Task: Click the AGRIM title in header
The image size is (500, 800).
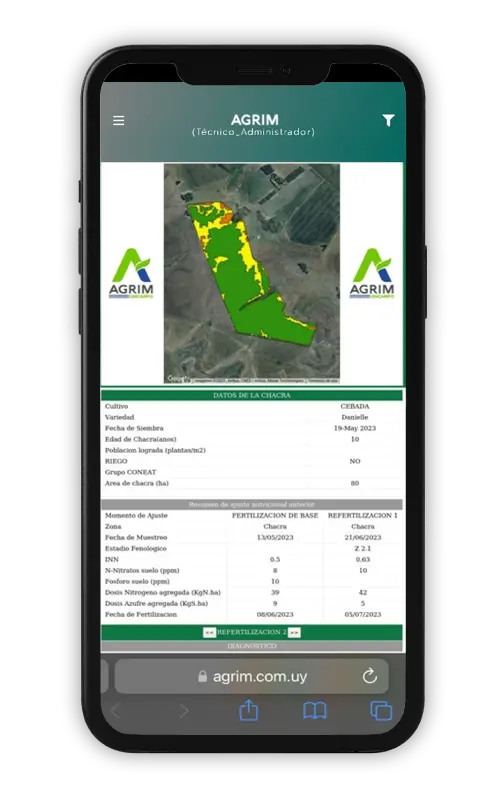Action: coord(255,120)
